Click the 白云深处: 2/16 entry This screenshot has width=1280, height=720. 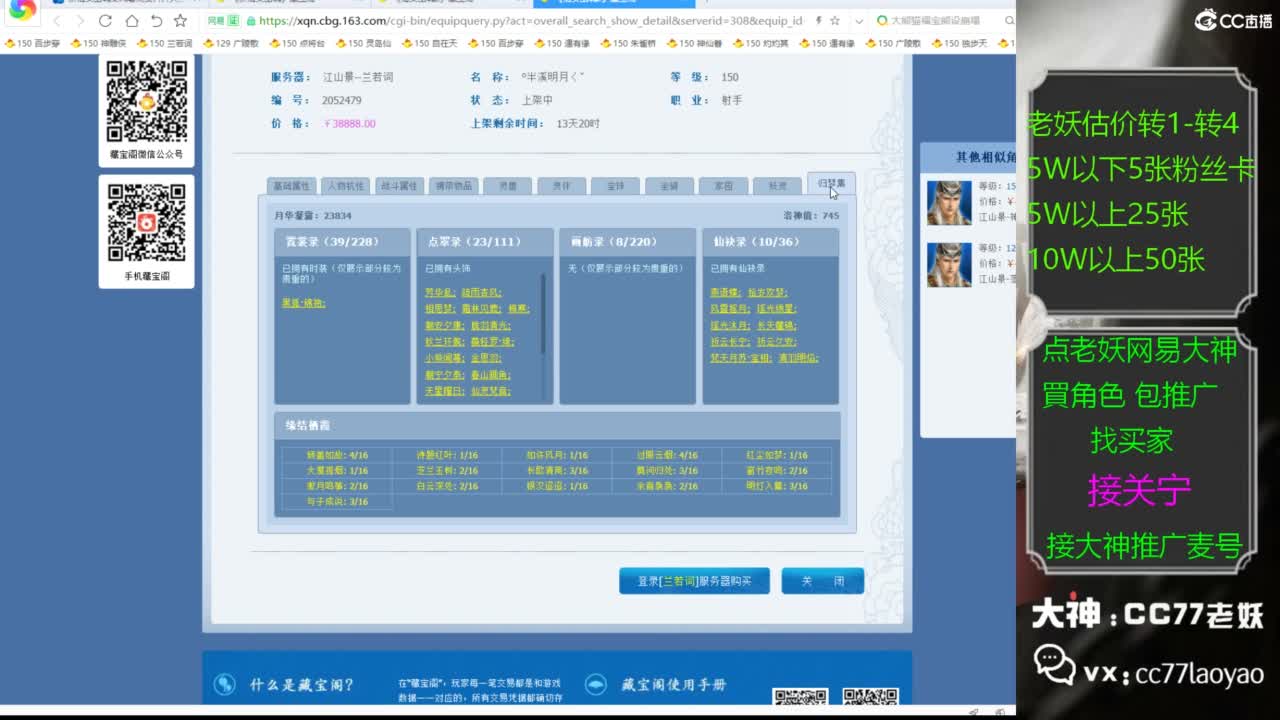[x=448, y=486]
